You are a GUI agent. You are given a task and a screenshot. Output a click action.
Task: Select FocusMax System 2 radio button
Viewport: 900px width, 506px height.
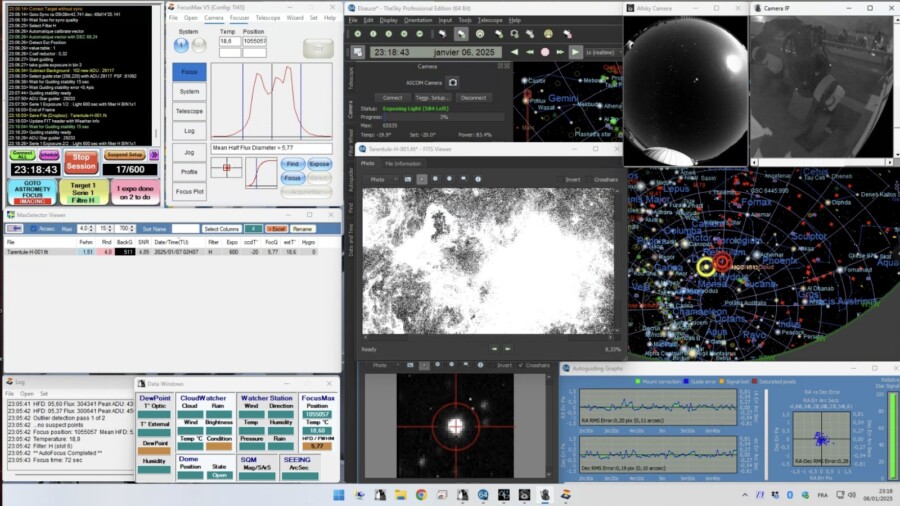199,45
